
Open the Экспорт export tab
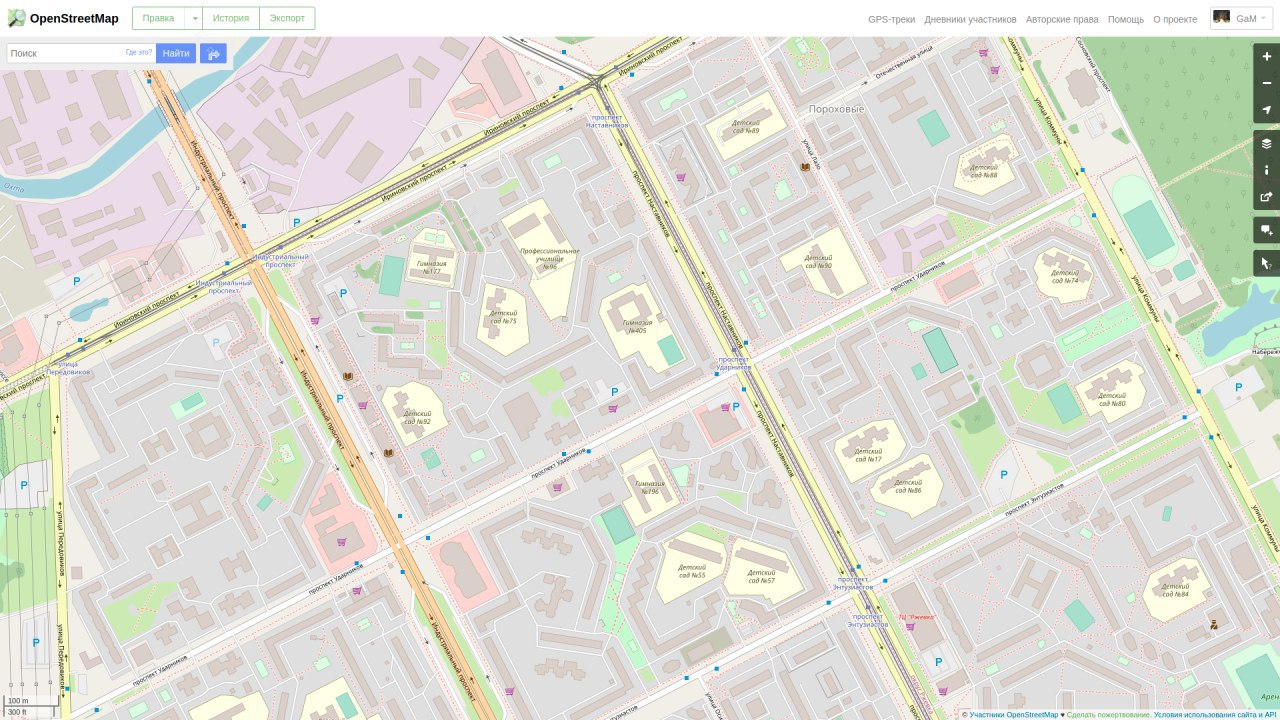click(287, 18)
